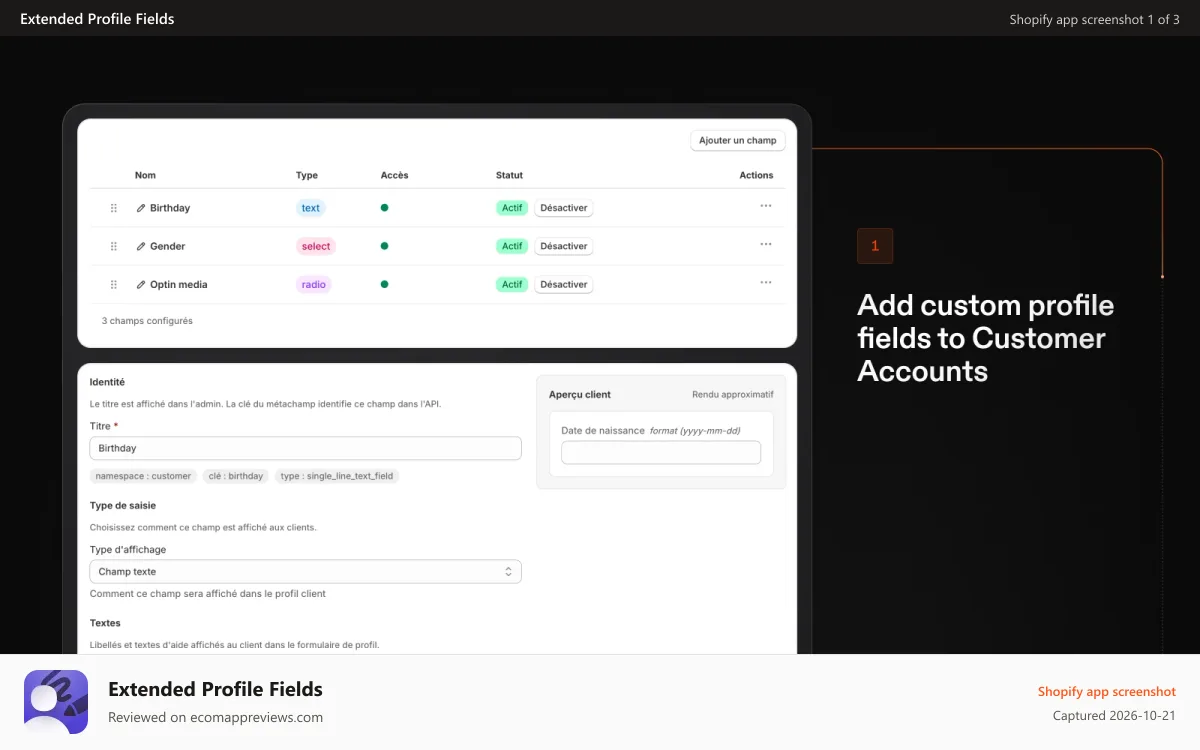Click the green access dot for Gender

pos(384,246)
